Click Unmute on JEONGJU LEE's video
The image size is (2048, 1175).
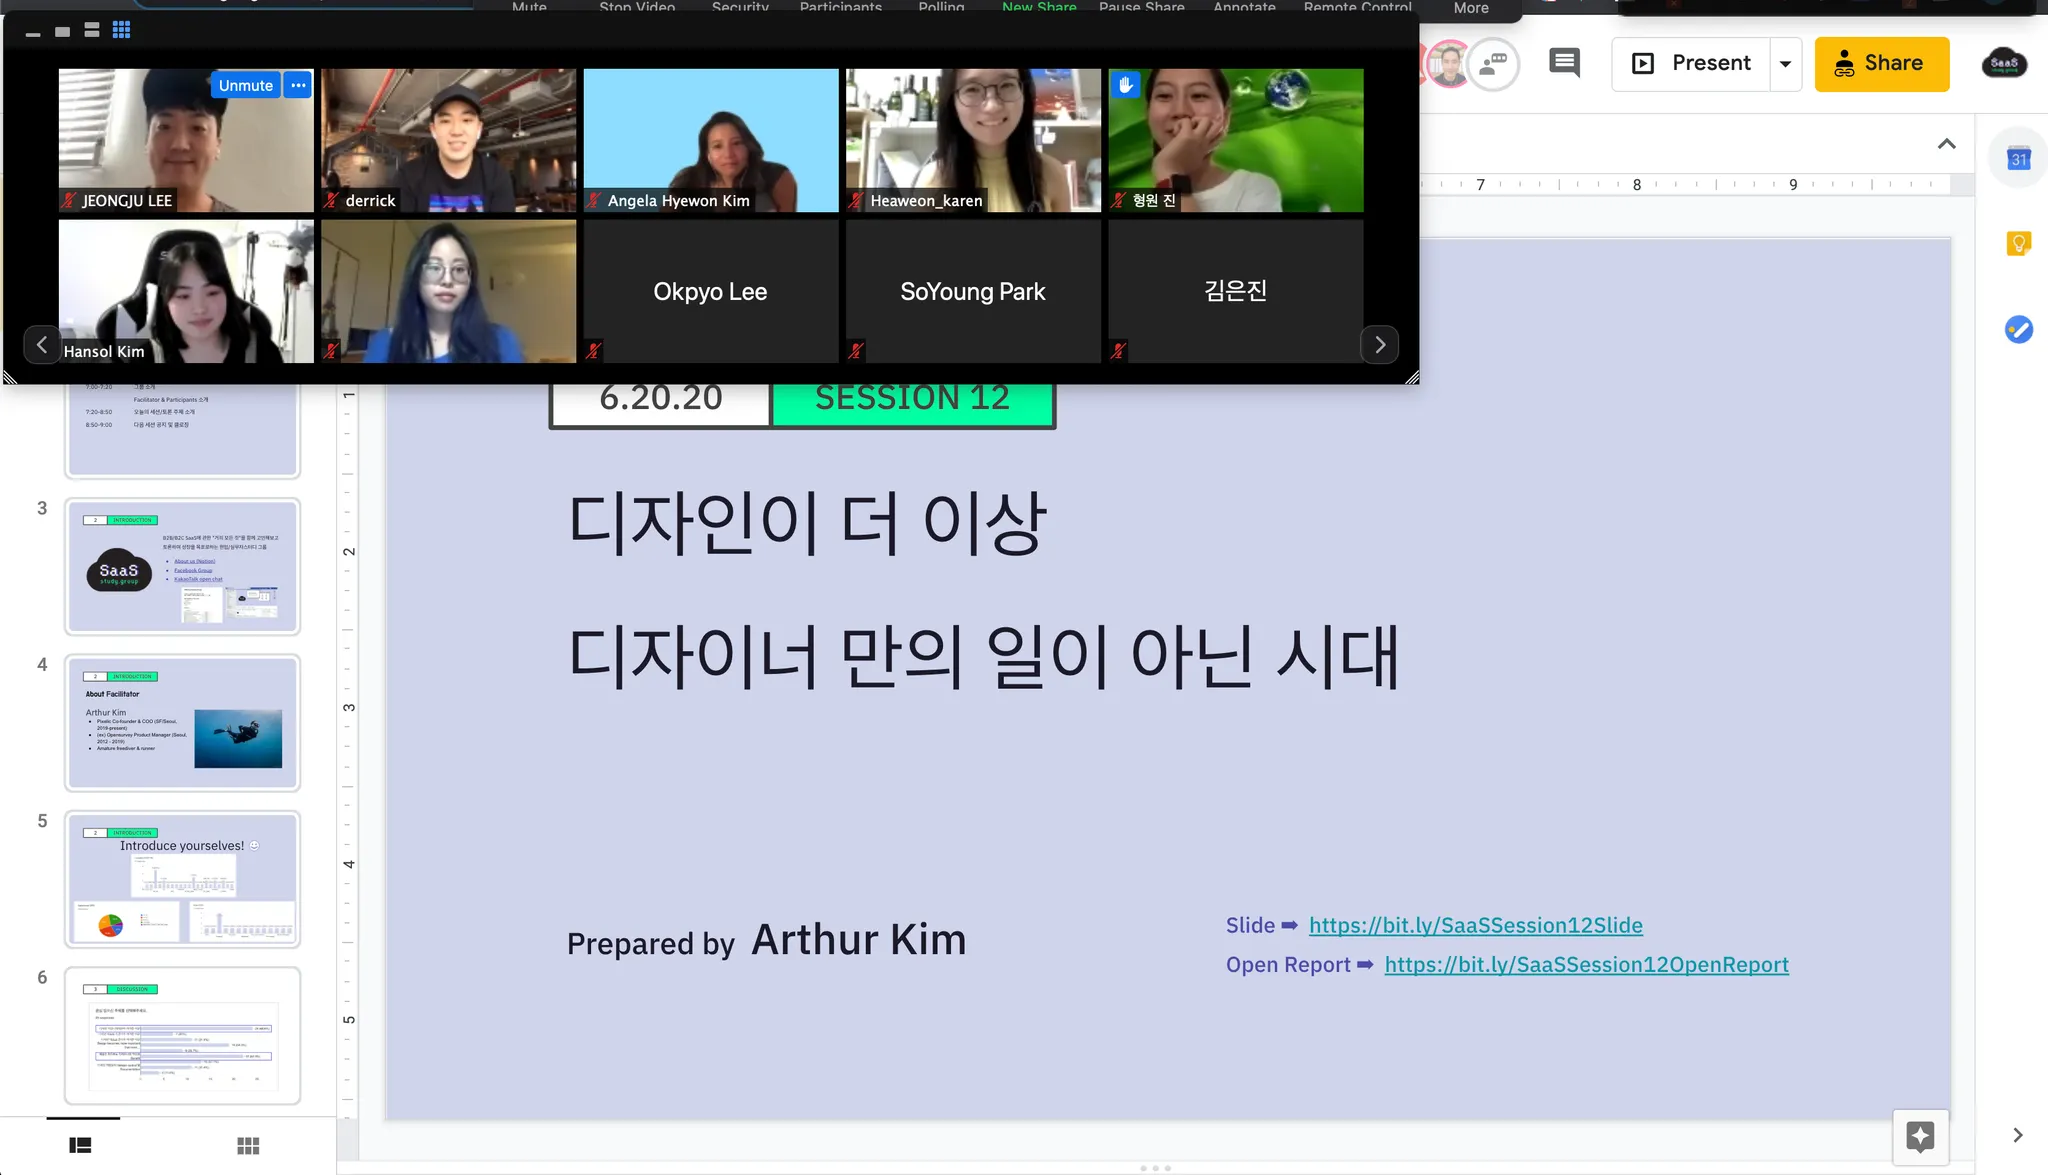pos(245,85)
